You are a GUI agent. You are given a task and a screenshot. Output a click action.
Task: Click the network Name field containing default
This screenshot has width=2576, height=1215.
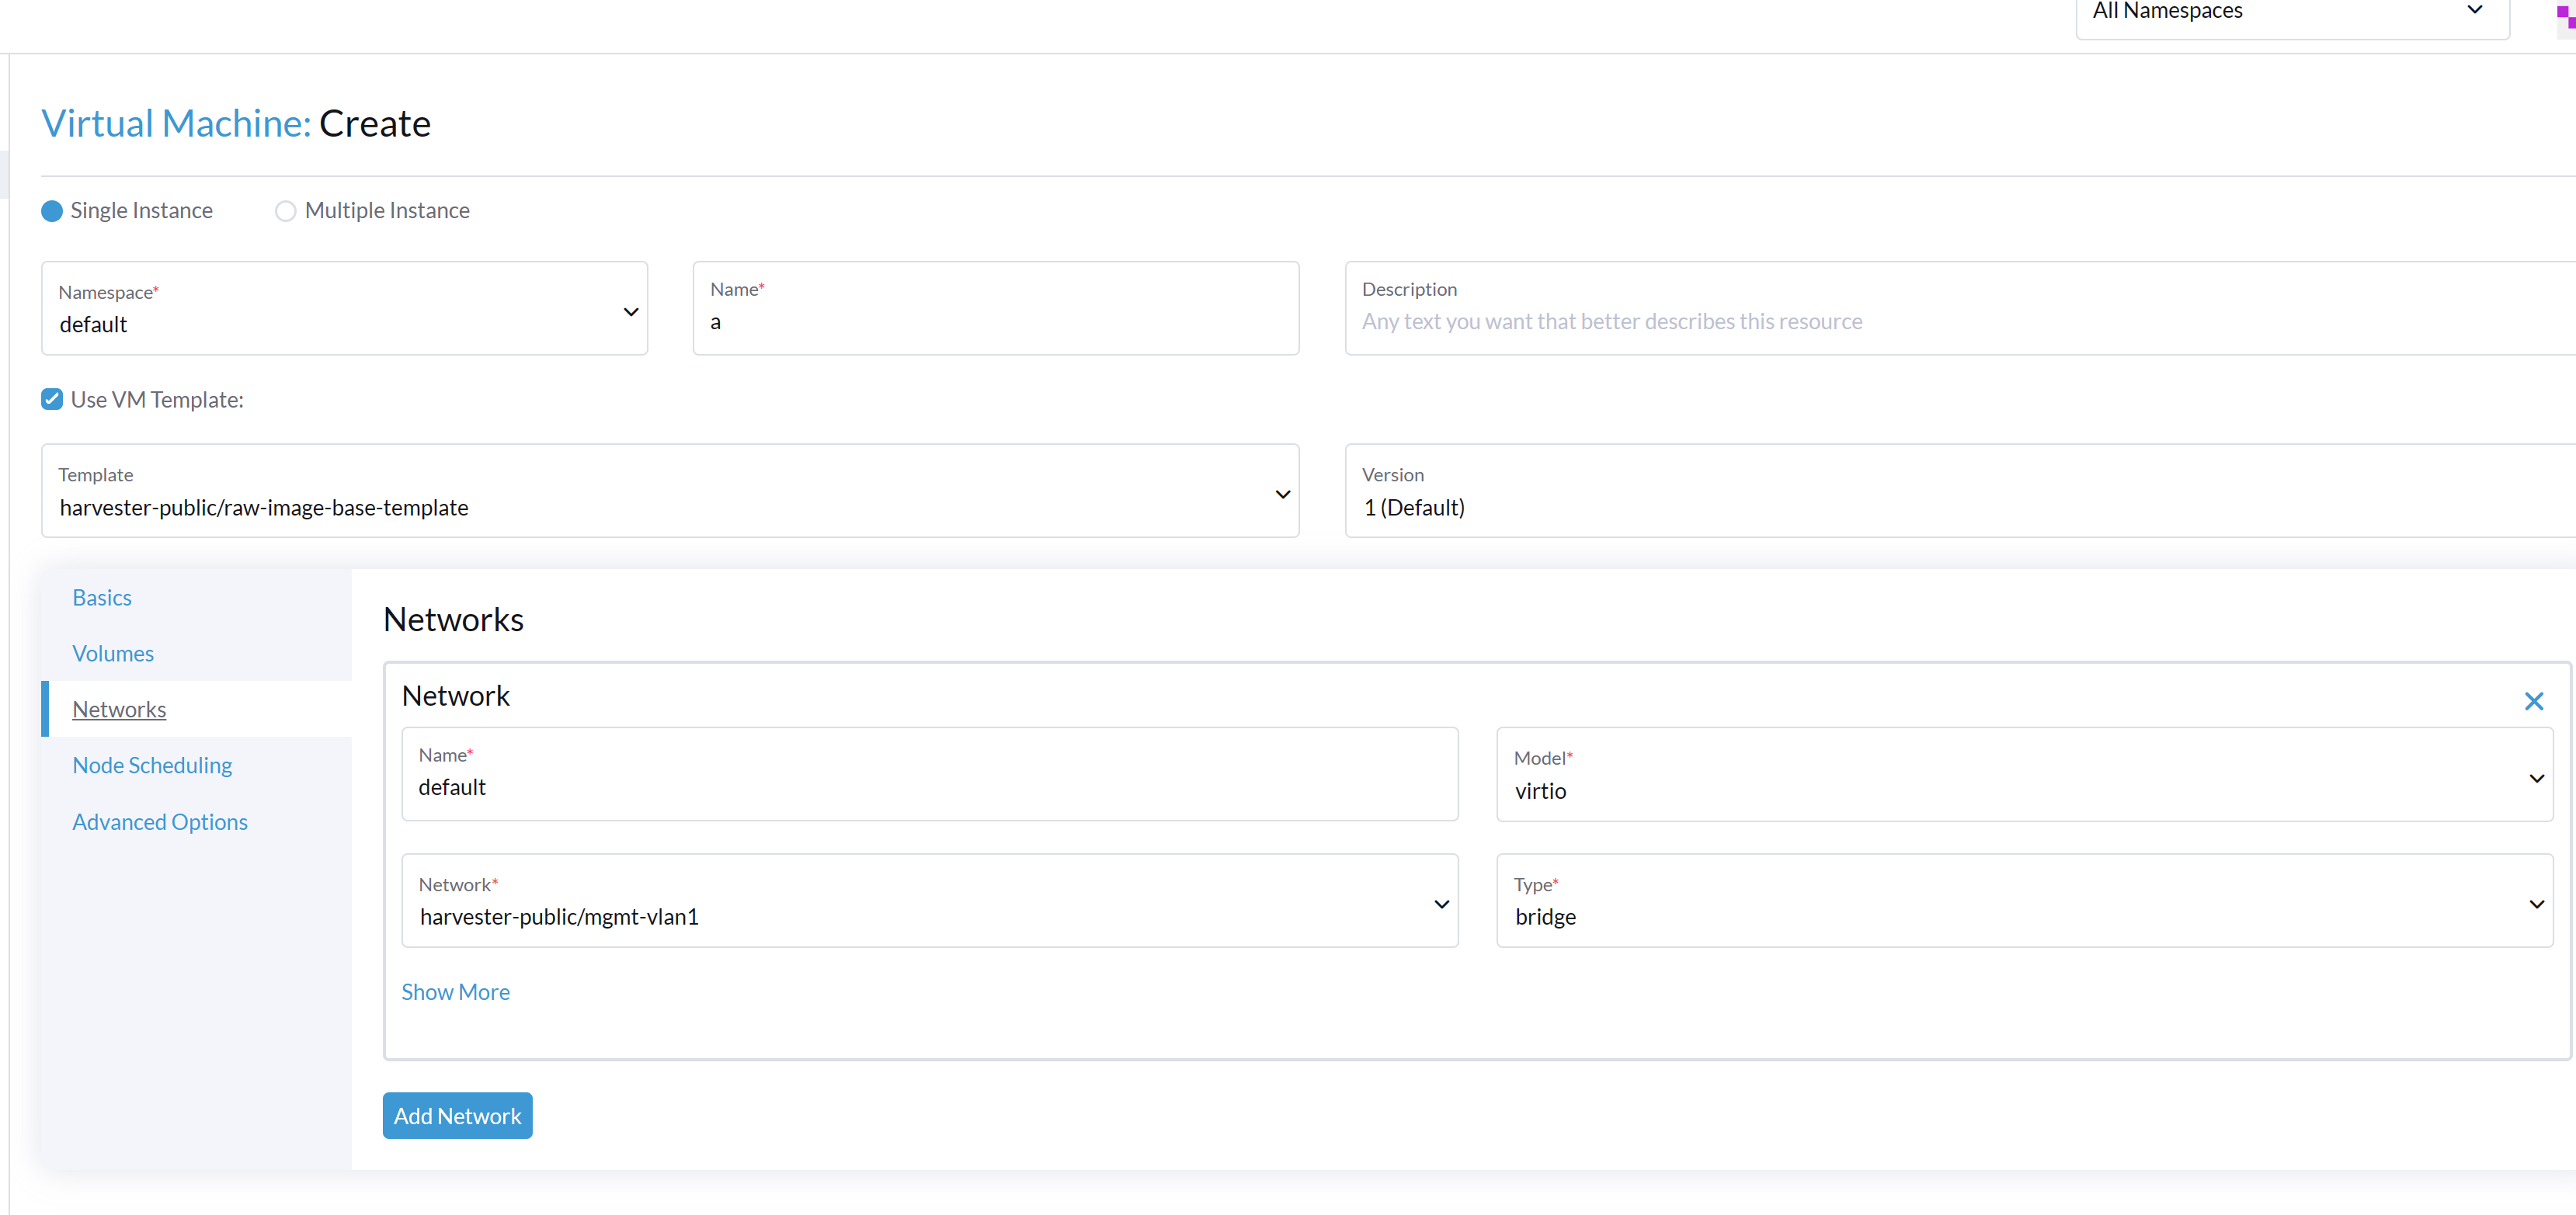929,786
